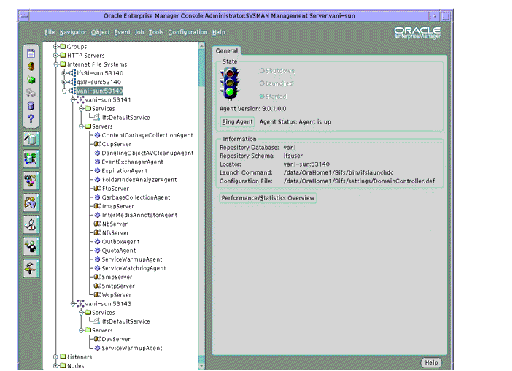Open the Configuration menu
The height and width of the screenshot is (371, 512).
tap(188, 32)
